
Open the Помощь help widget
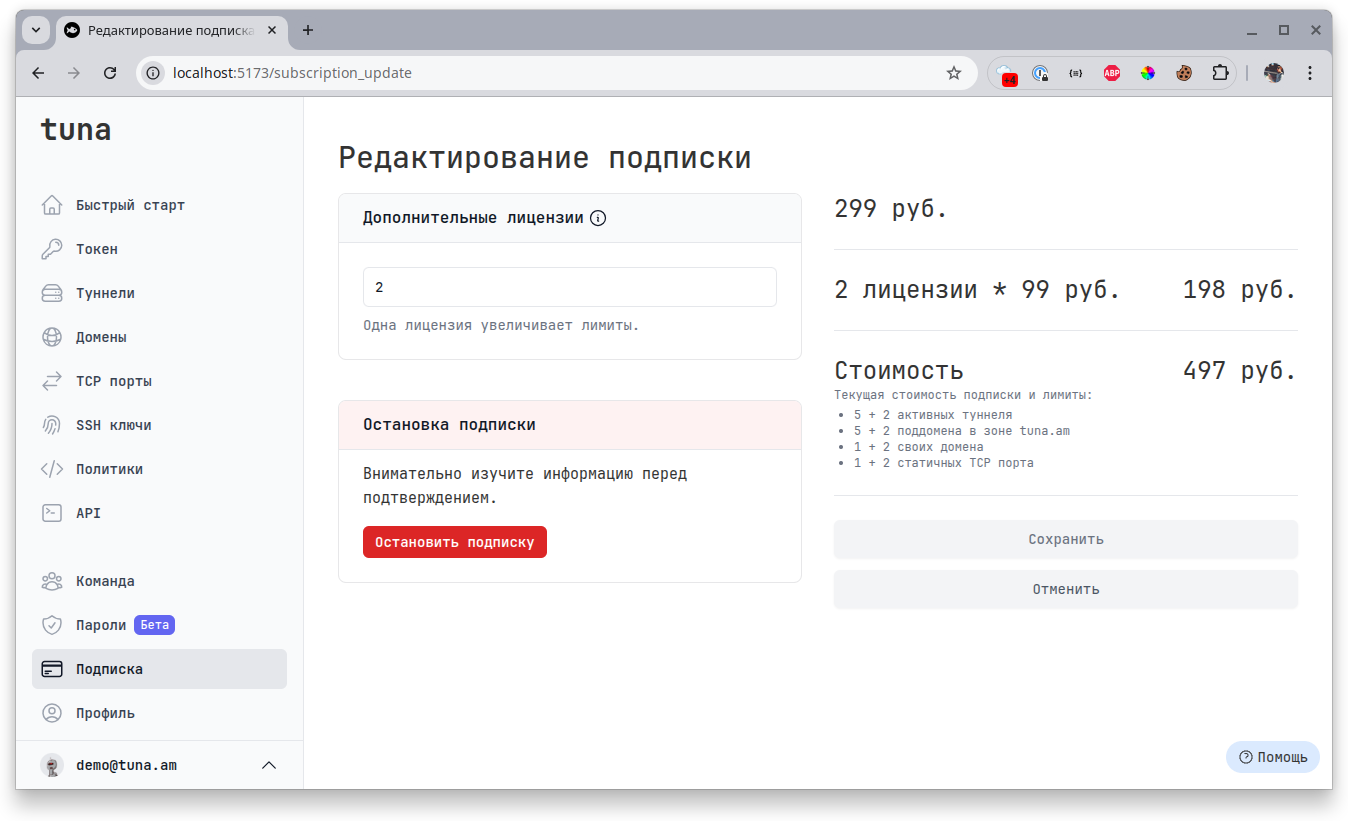[x=1272, y=757]
